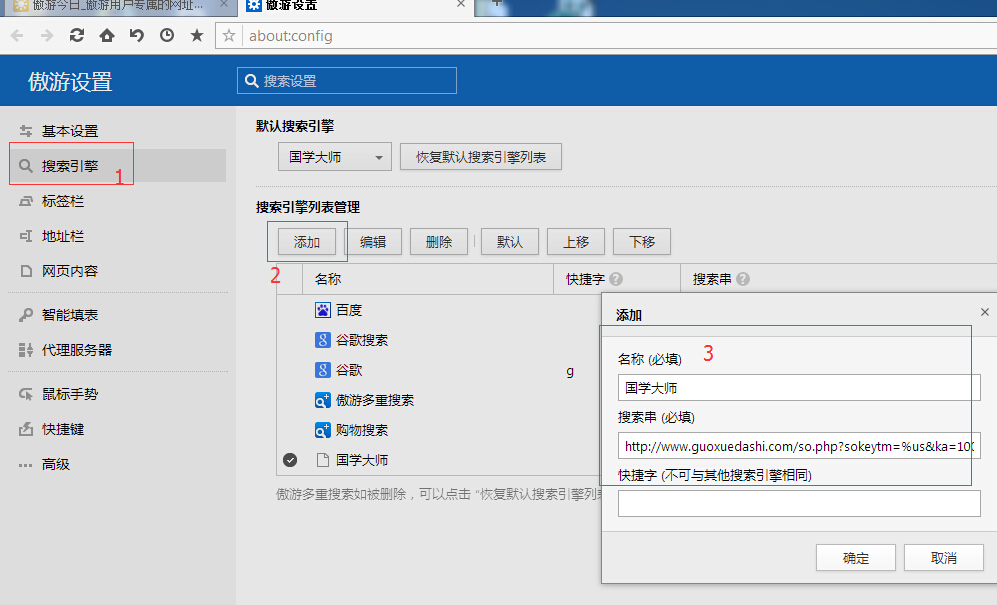Viewport: 997px width, 605px height.
Task: Select the 傲游多重搜索 engine row
Action: pyautogui.click(x=439, y=400)
